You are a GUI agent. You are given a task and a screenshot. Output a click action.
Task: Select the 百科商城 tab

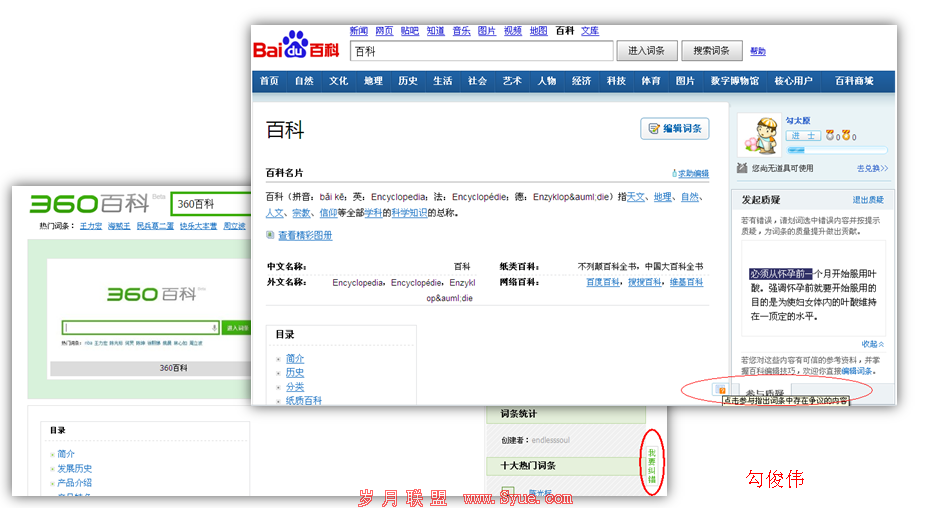pyautogui.click(x=854, y=81)
